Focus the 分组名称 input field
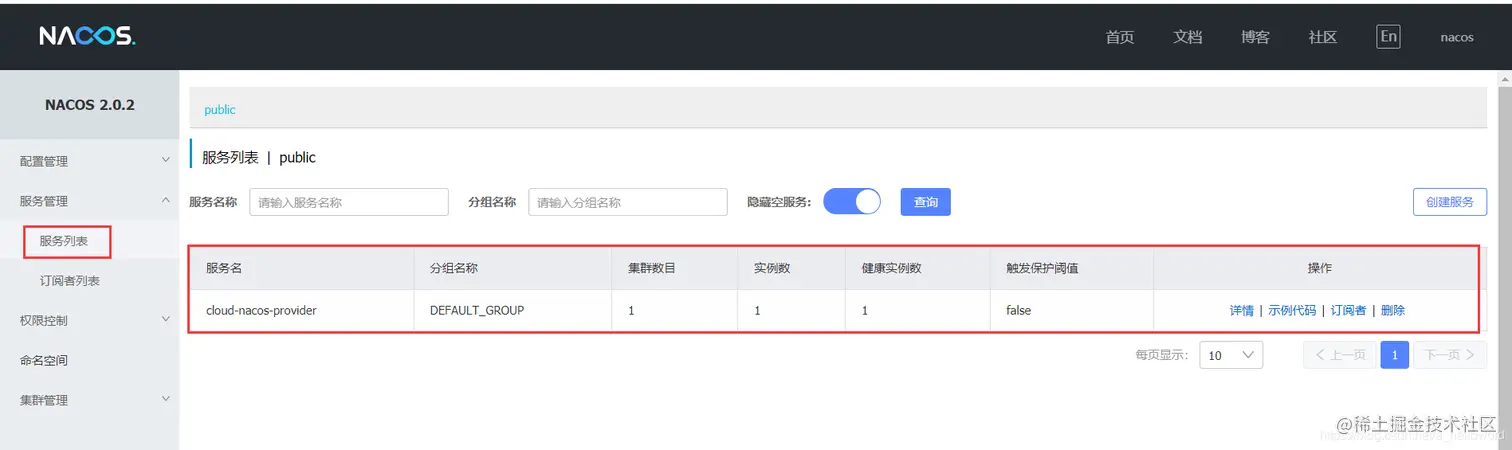Viewport: 1512px width, 450px height. 628,202
